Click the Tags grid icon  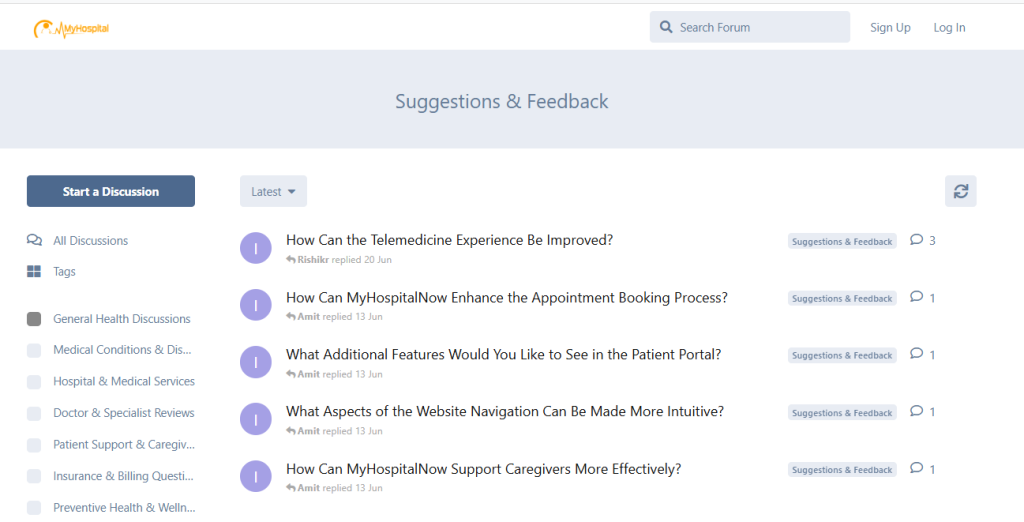point(34,272)
